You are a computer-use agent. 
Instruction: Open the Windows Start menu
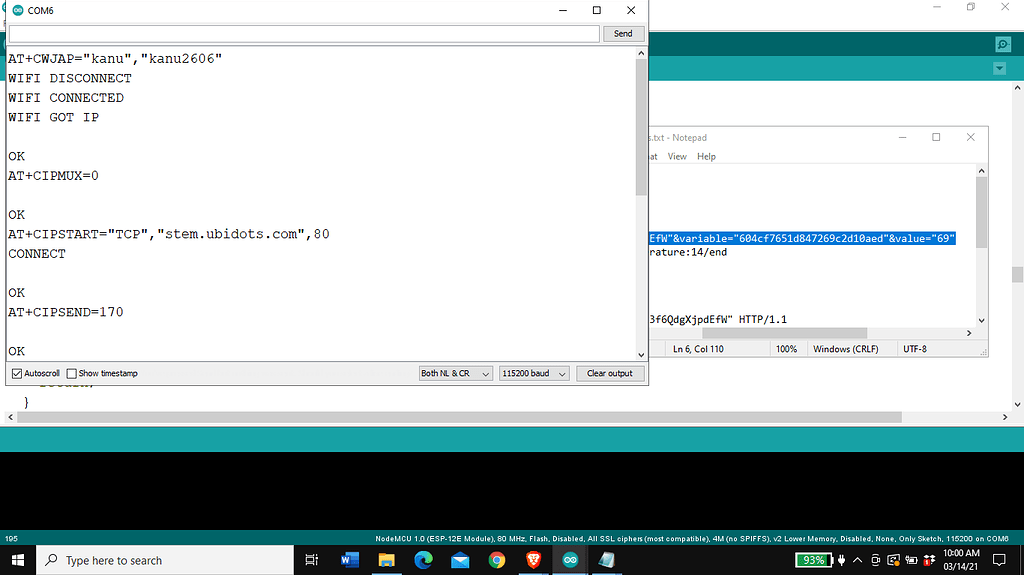(x=18, y=560)
